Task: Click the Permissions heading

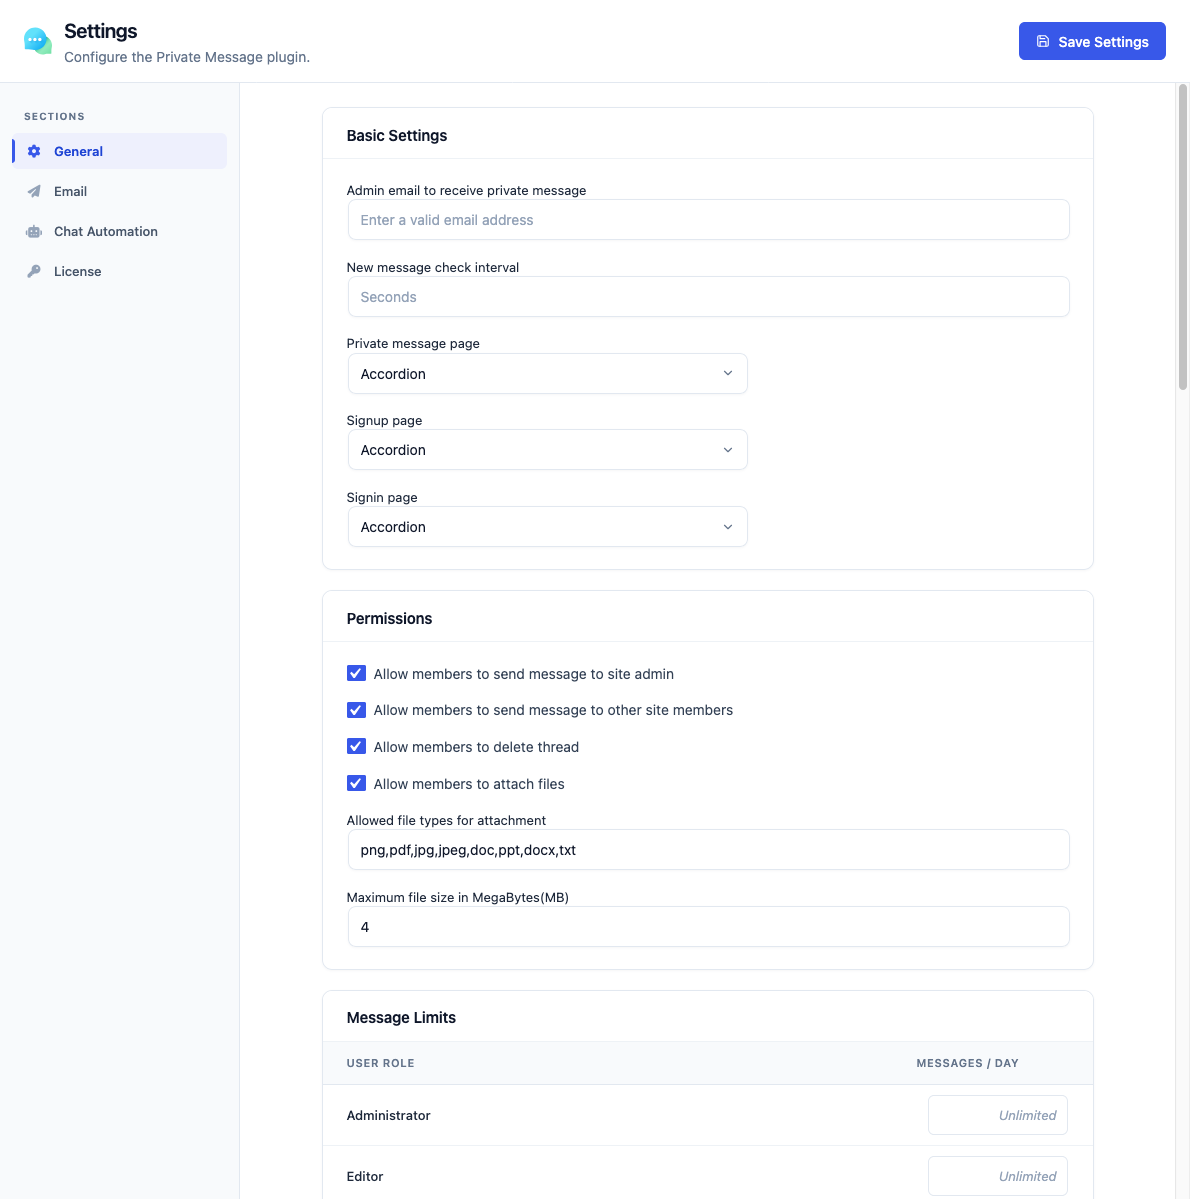Action: tap(389, 619)
